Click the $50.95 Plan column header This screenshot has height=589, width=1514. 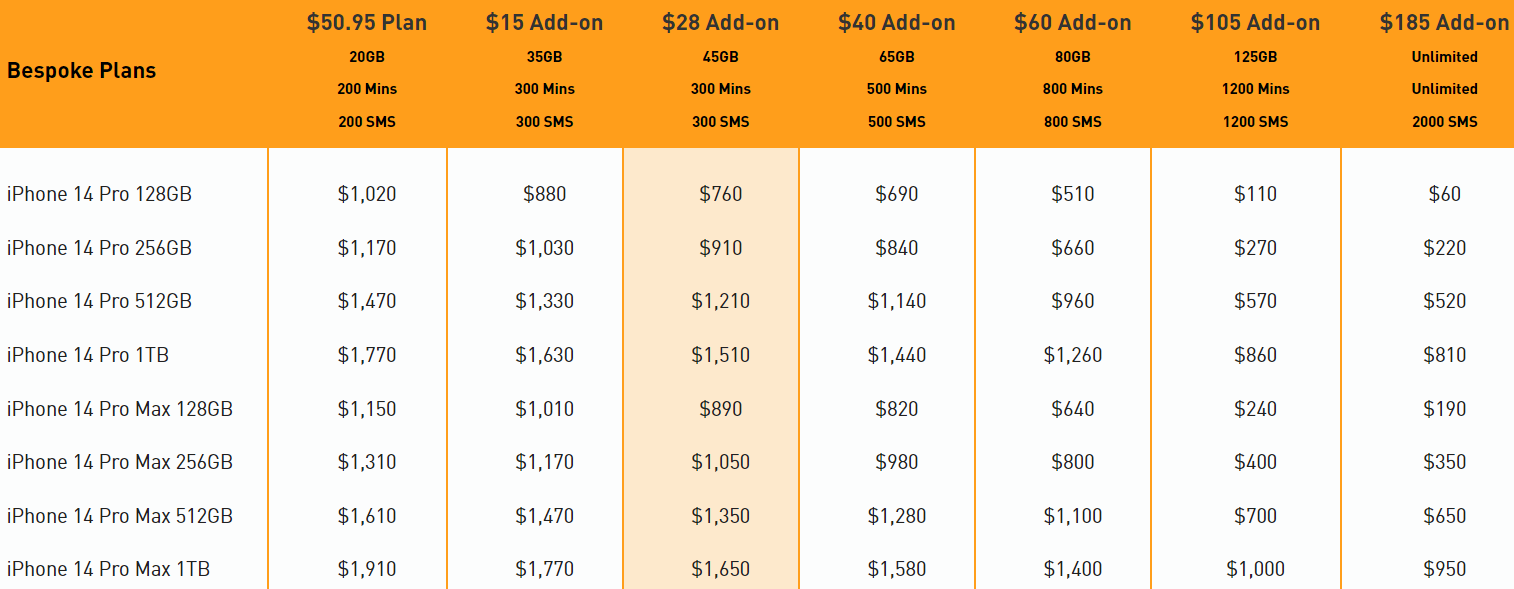tap(367, 23)
